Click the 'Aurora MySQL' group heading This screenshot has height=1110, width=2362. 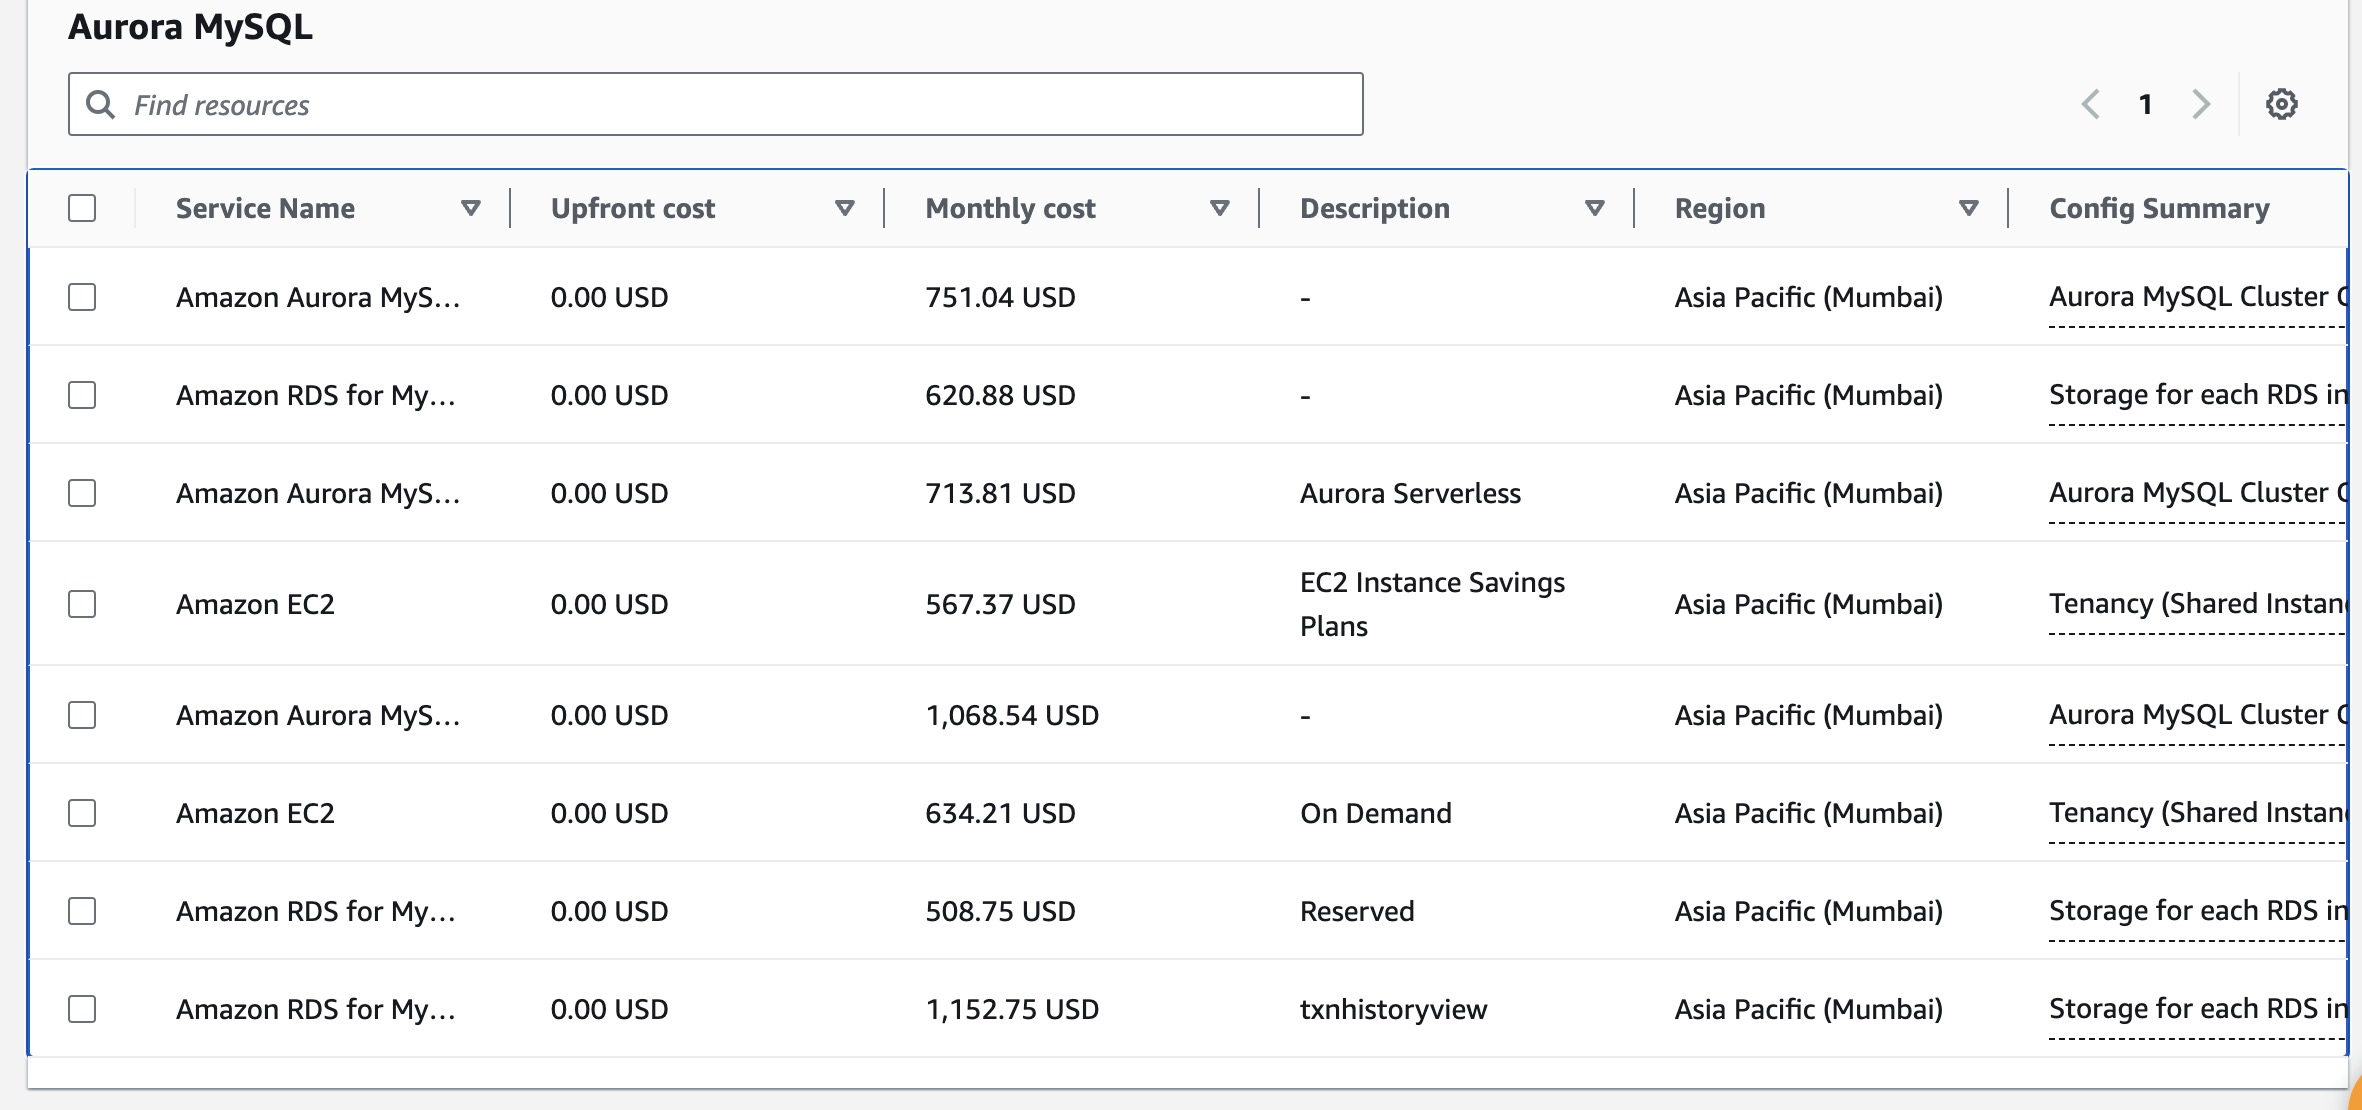190,27
